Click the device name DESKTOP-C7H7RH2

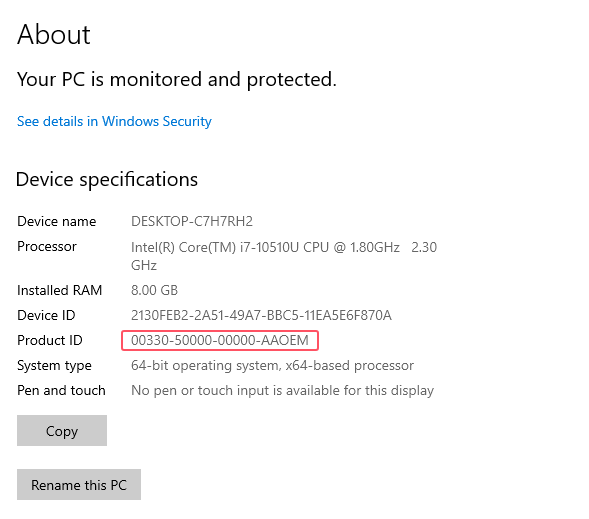click(192, 221)
